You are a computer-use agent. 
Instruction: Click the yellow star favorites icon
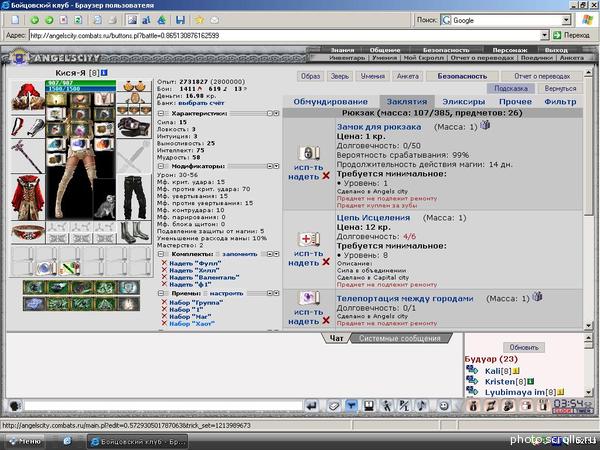[199, 20]
